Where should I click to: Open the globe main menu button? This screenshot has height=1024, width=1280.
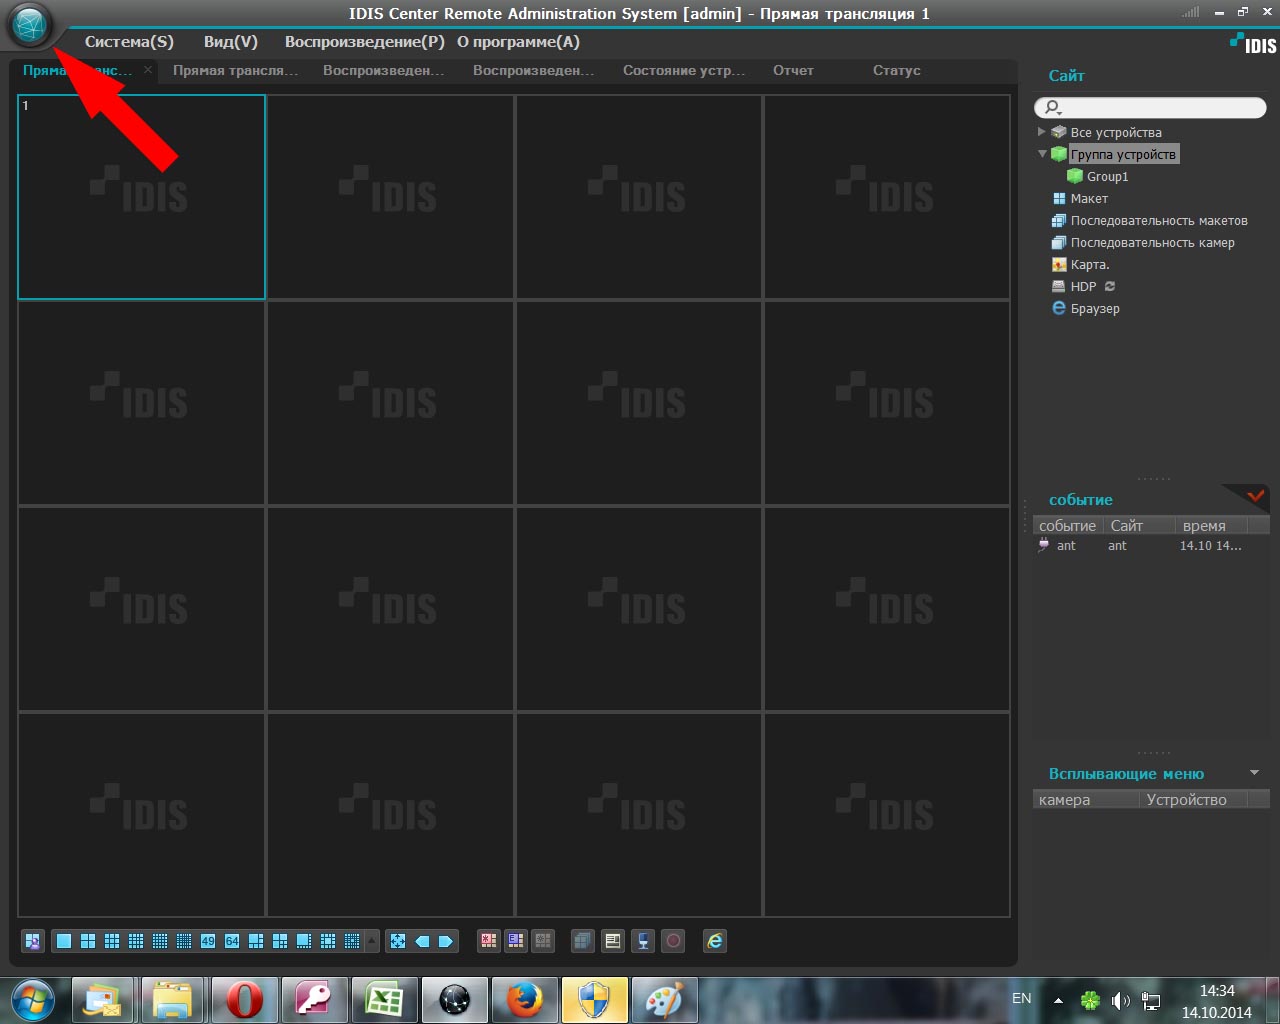(30, 24)
